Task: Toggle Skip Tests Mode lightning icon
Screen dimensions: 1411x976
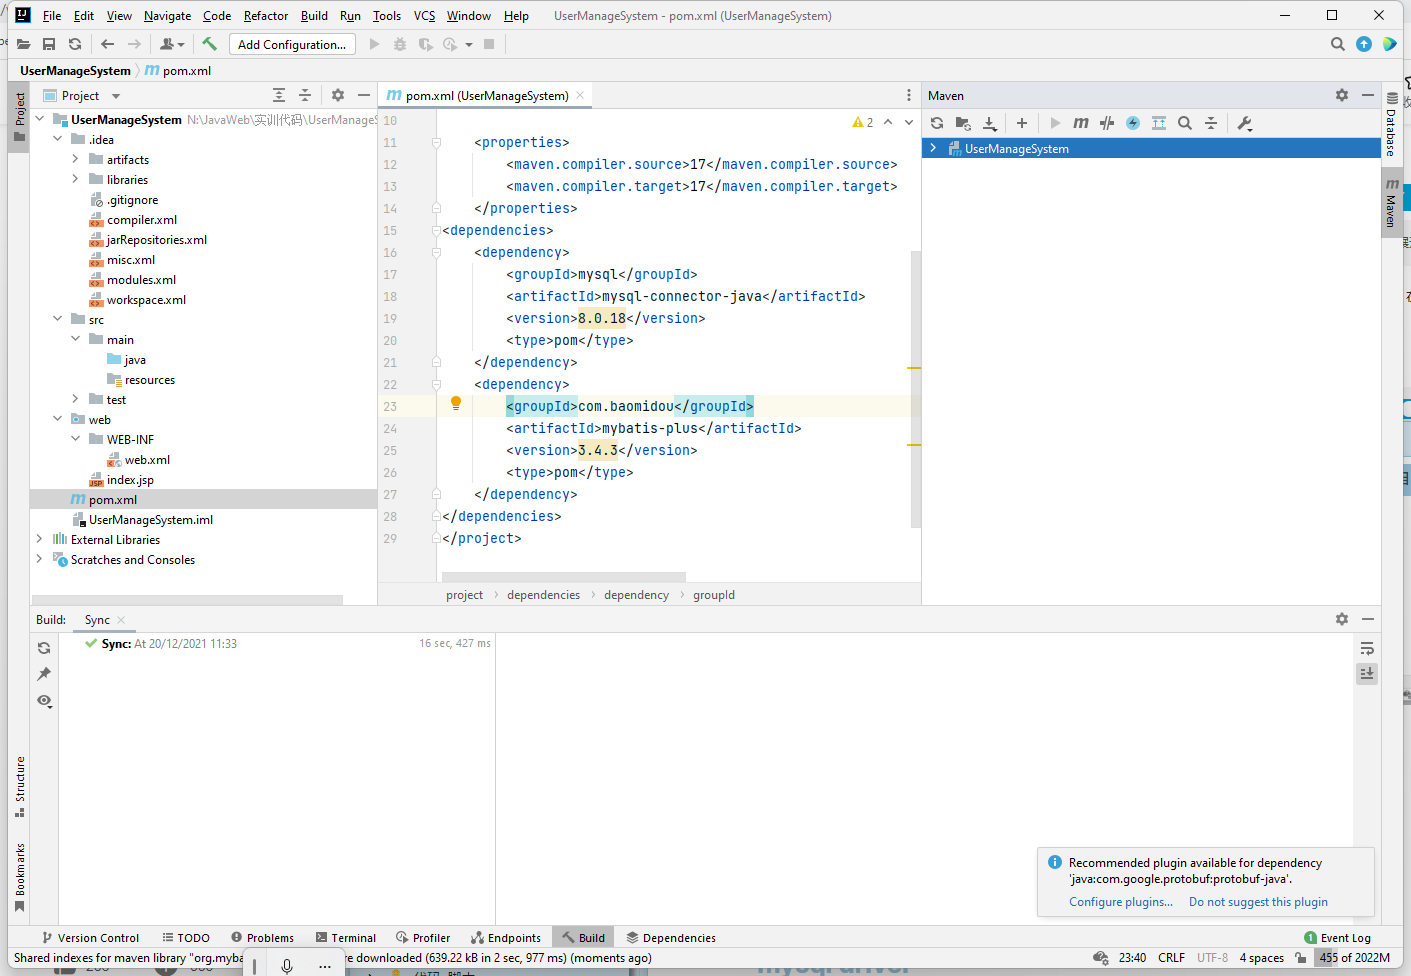Action: (1133, 123)
